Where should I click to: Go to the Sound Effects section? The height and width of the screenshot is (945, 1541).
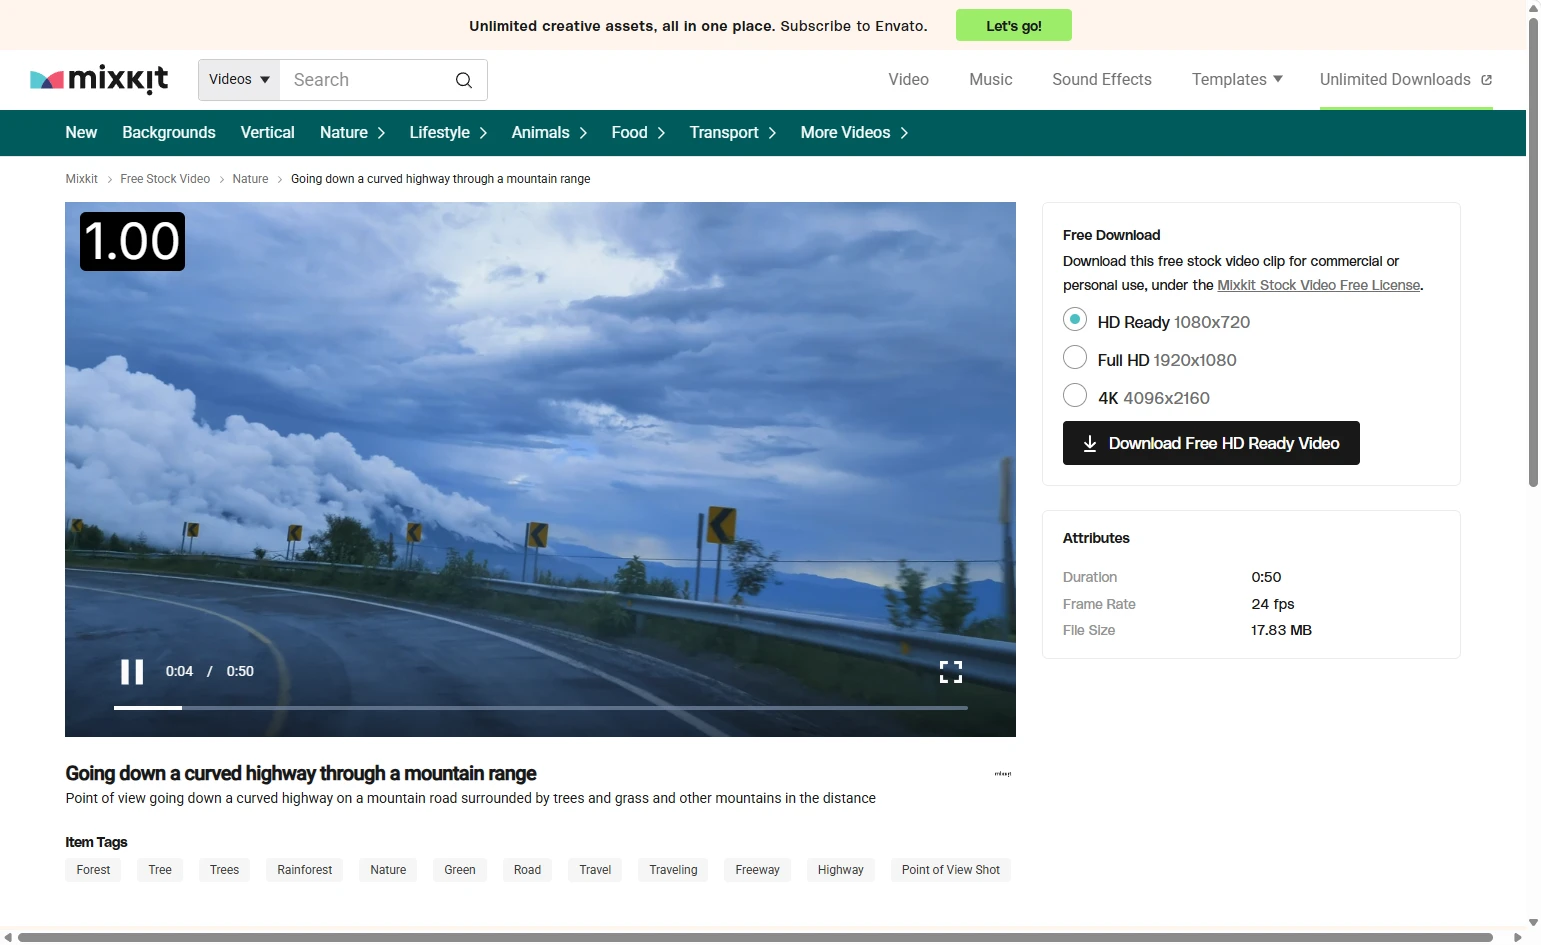click(x=1101, y=80)
